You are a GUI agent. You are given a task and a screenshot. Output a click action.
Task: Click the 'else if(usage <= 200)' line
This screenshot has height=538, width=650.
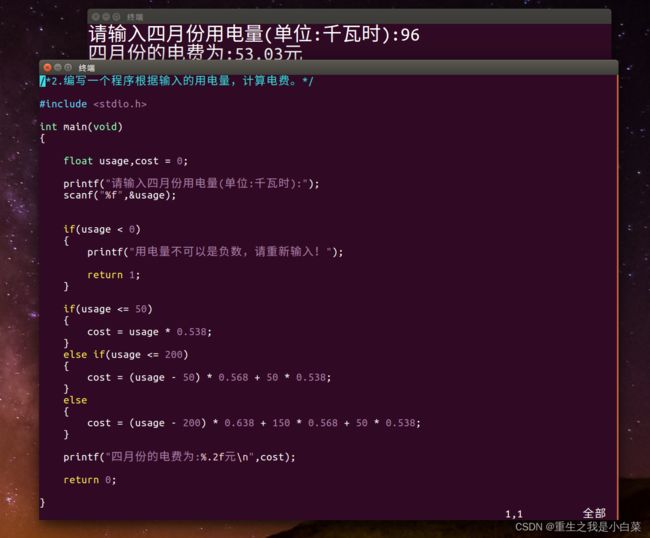(x=126, y=355)
